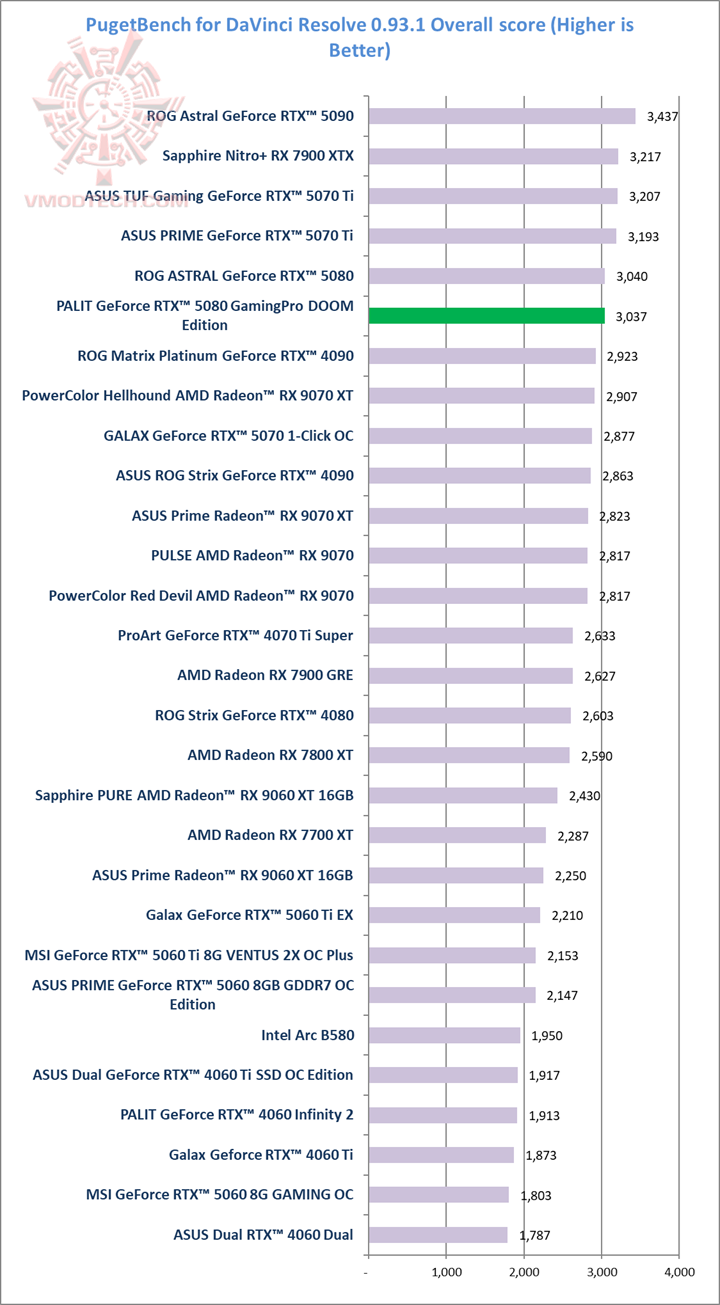Select 'ROG Matrix Platinum GeForce RTX™ 4090' label
Viewport: 720px width, 1305px height.
click(215, 356)
